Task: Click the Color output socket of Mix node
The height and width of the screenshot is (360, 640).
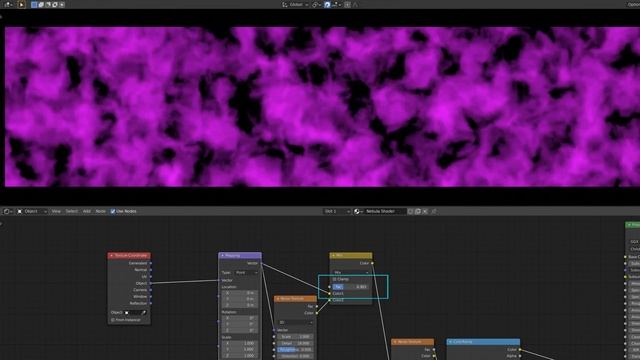Action: 372,263
